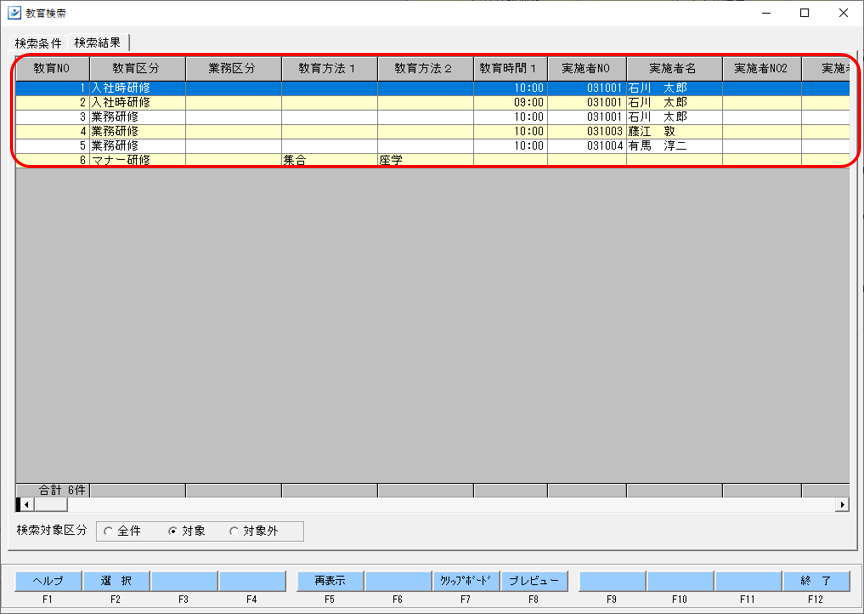Click the 教育時間１ column header
The height and width of the screenshot is (614, 864).
[510, 69]
